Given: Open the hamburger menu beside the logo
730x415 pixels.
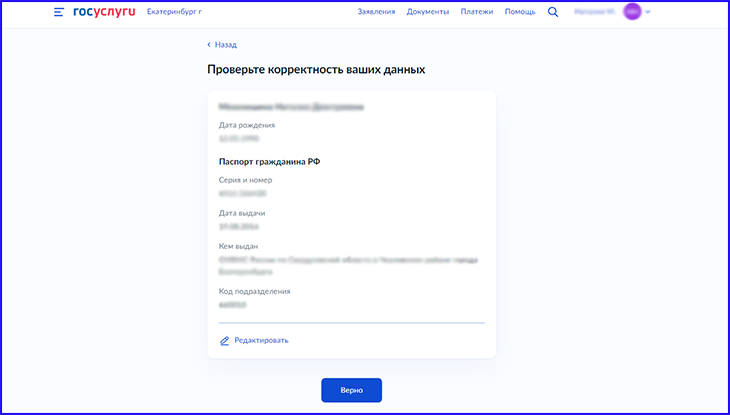Looking at the screenshot, I should [x=59, y=12].
